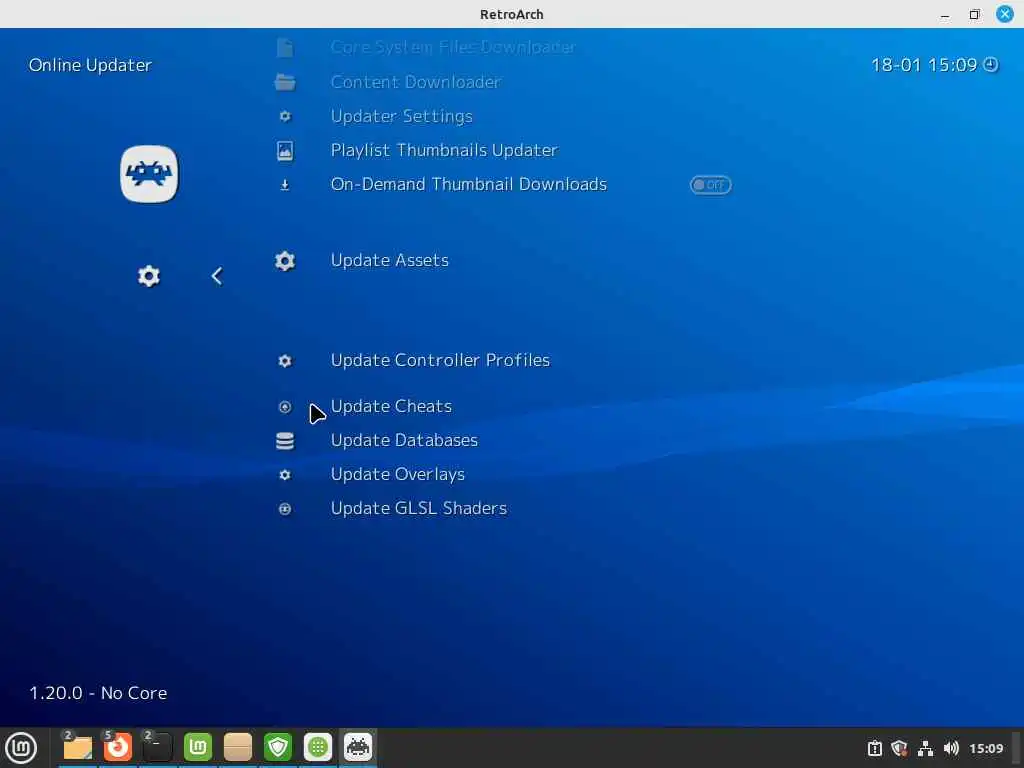1024x768 pixels.
Task: Run Update Cheats
Action: (x=391, y=406)
